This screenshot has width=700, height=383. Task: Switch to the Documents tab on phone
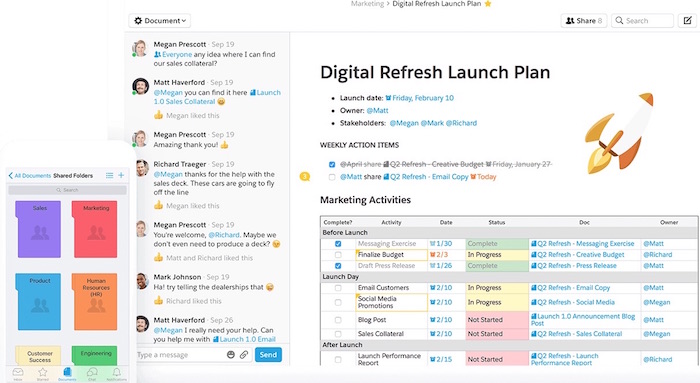[67, 374]
